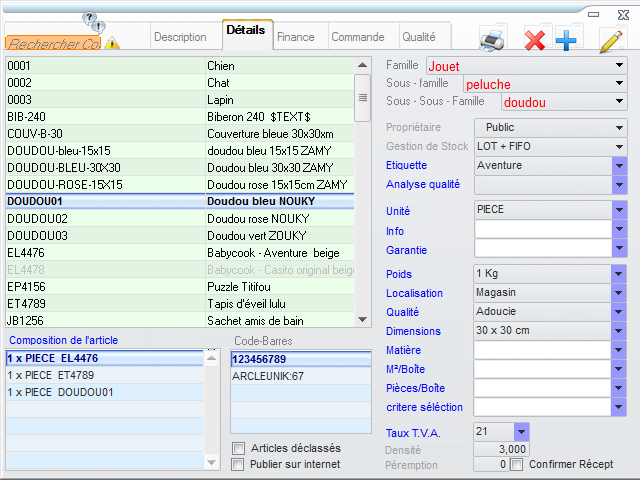Screen dimensions: 640x480
Task: Enable the Articles déclassés checkbox
Action: click(x=238, y=448)
